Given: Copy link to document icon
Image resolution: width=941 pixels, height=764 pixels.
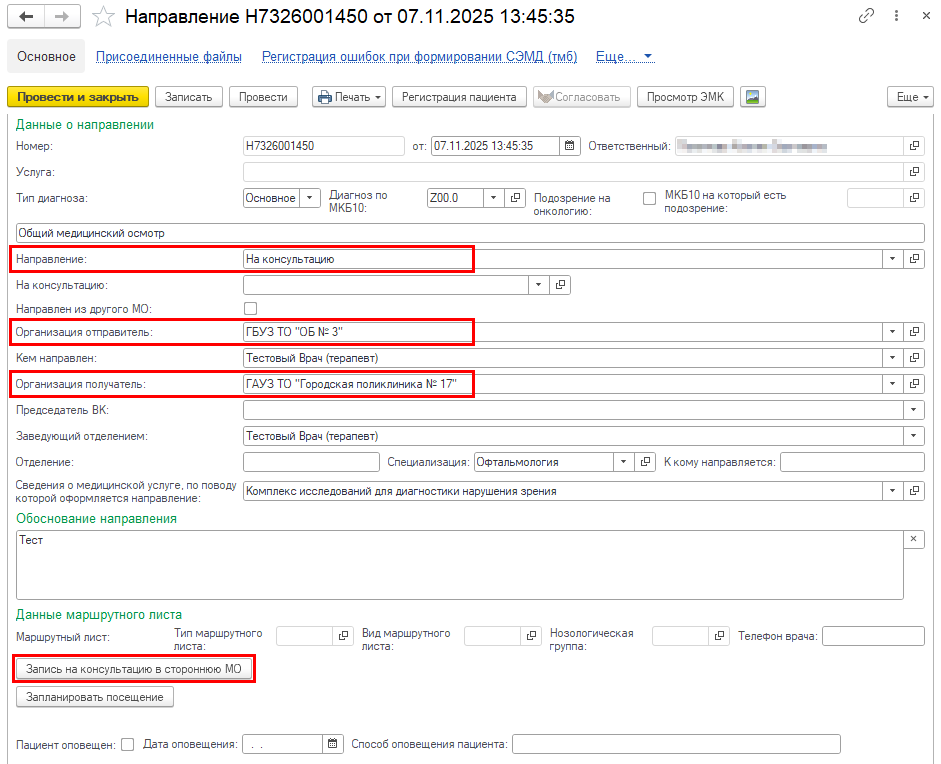Looking at the screenshot, I should [x=866, y=17].
